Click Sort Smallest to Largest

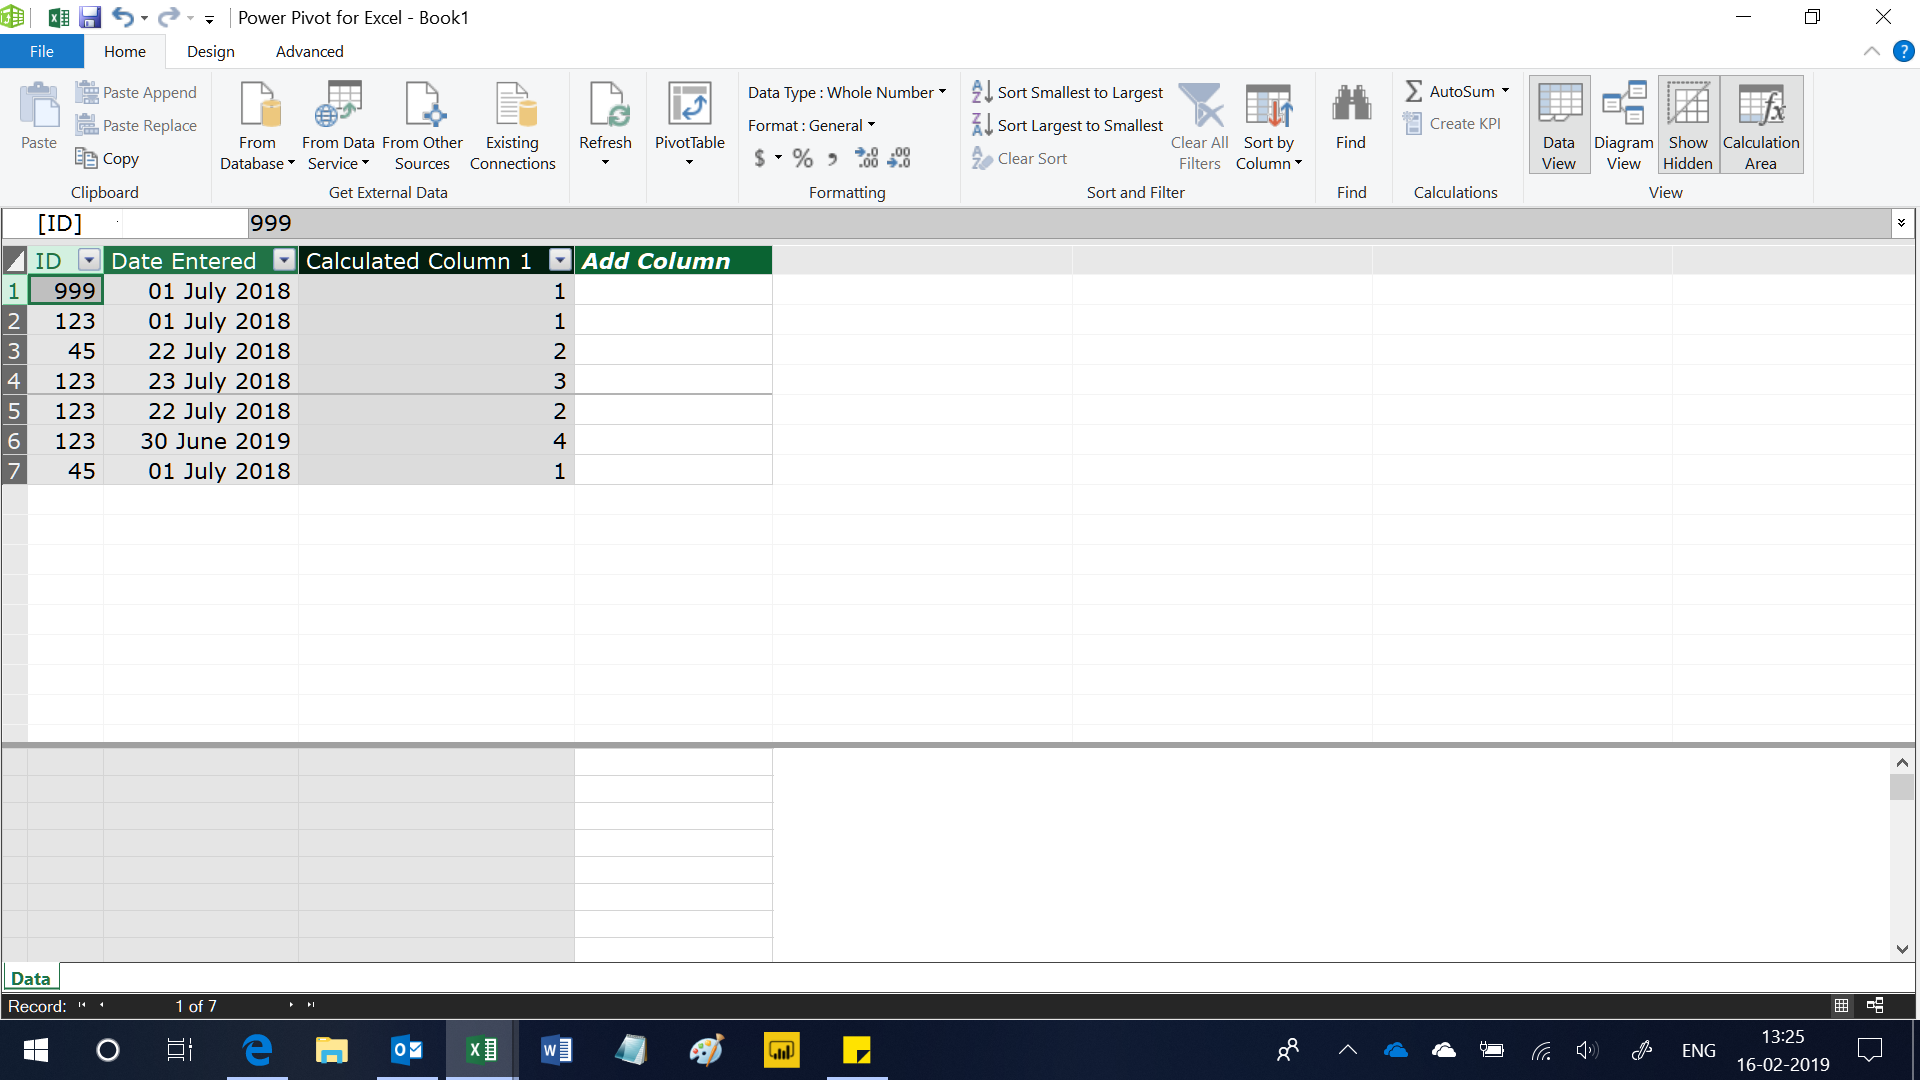click(1067, 92)
